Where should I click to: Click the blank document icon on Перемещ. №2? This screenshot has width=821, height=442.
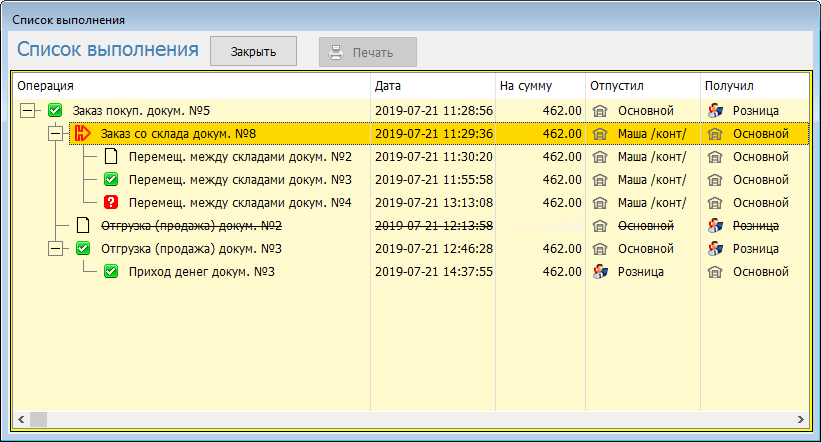[x=111, y=157]
